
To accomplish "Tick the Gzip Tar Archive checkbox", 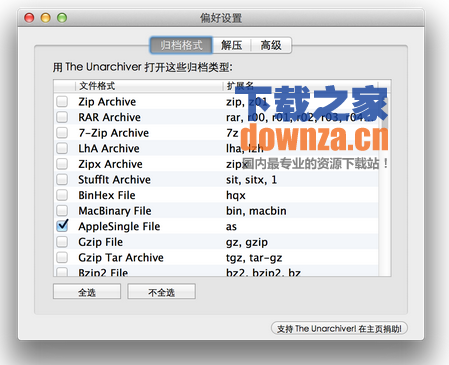I will tap(62, 257).
